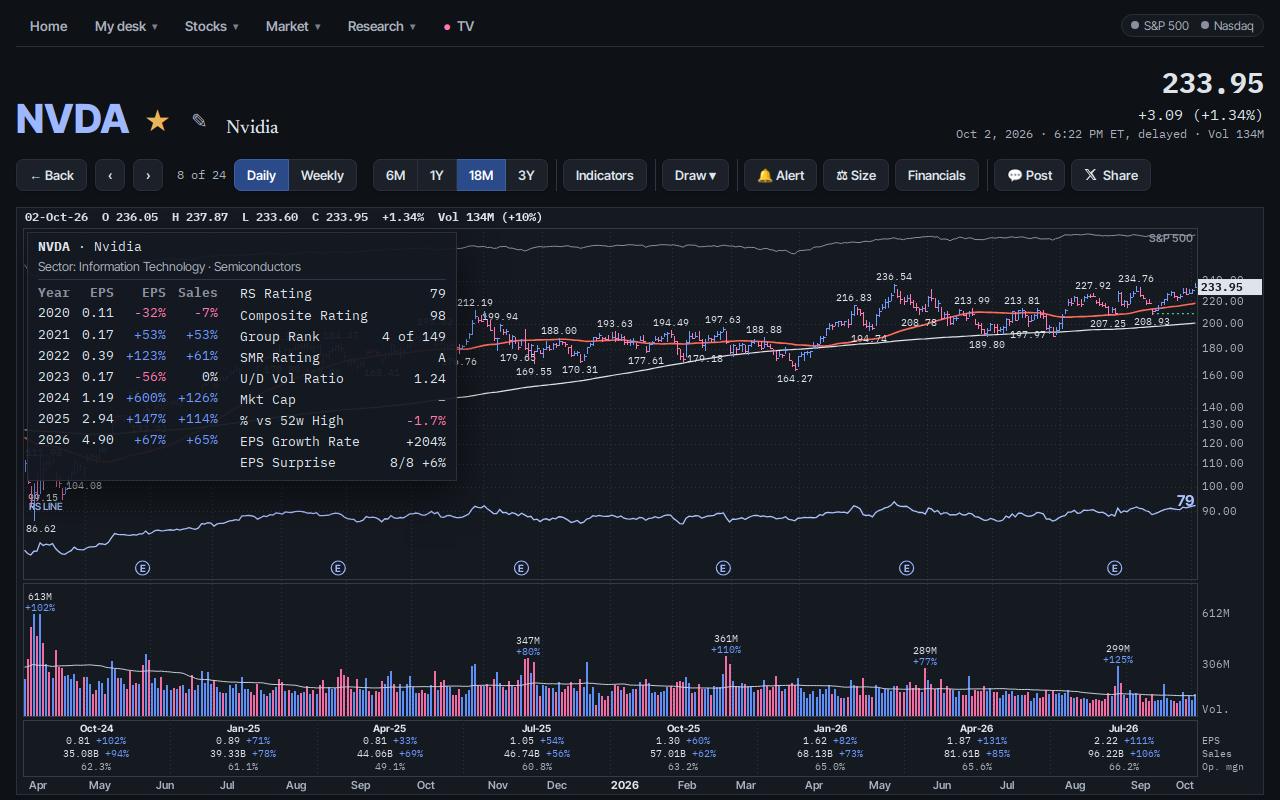Open the Draw tools dropdown

[x=695, y=175]
